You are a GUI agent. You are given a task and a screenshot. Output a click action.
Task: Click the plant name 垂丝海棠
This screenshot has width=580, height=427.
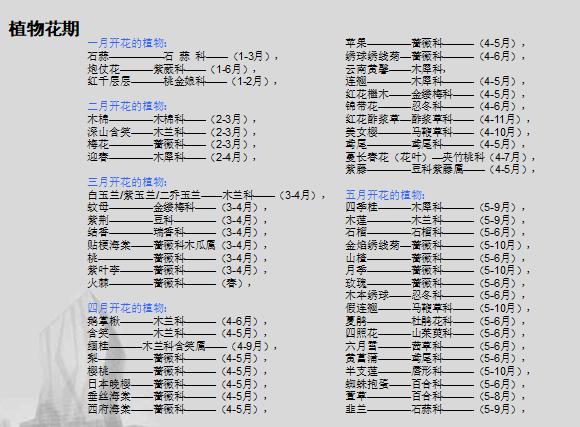(x=109, y=396)
